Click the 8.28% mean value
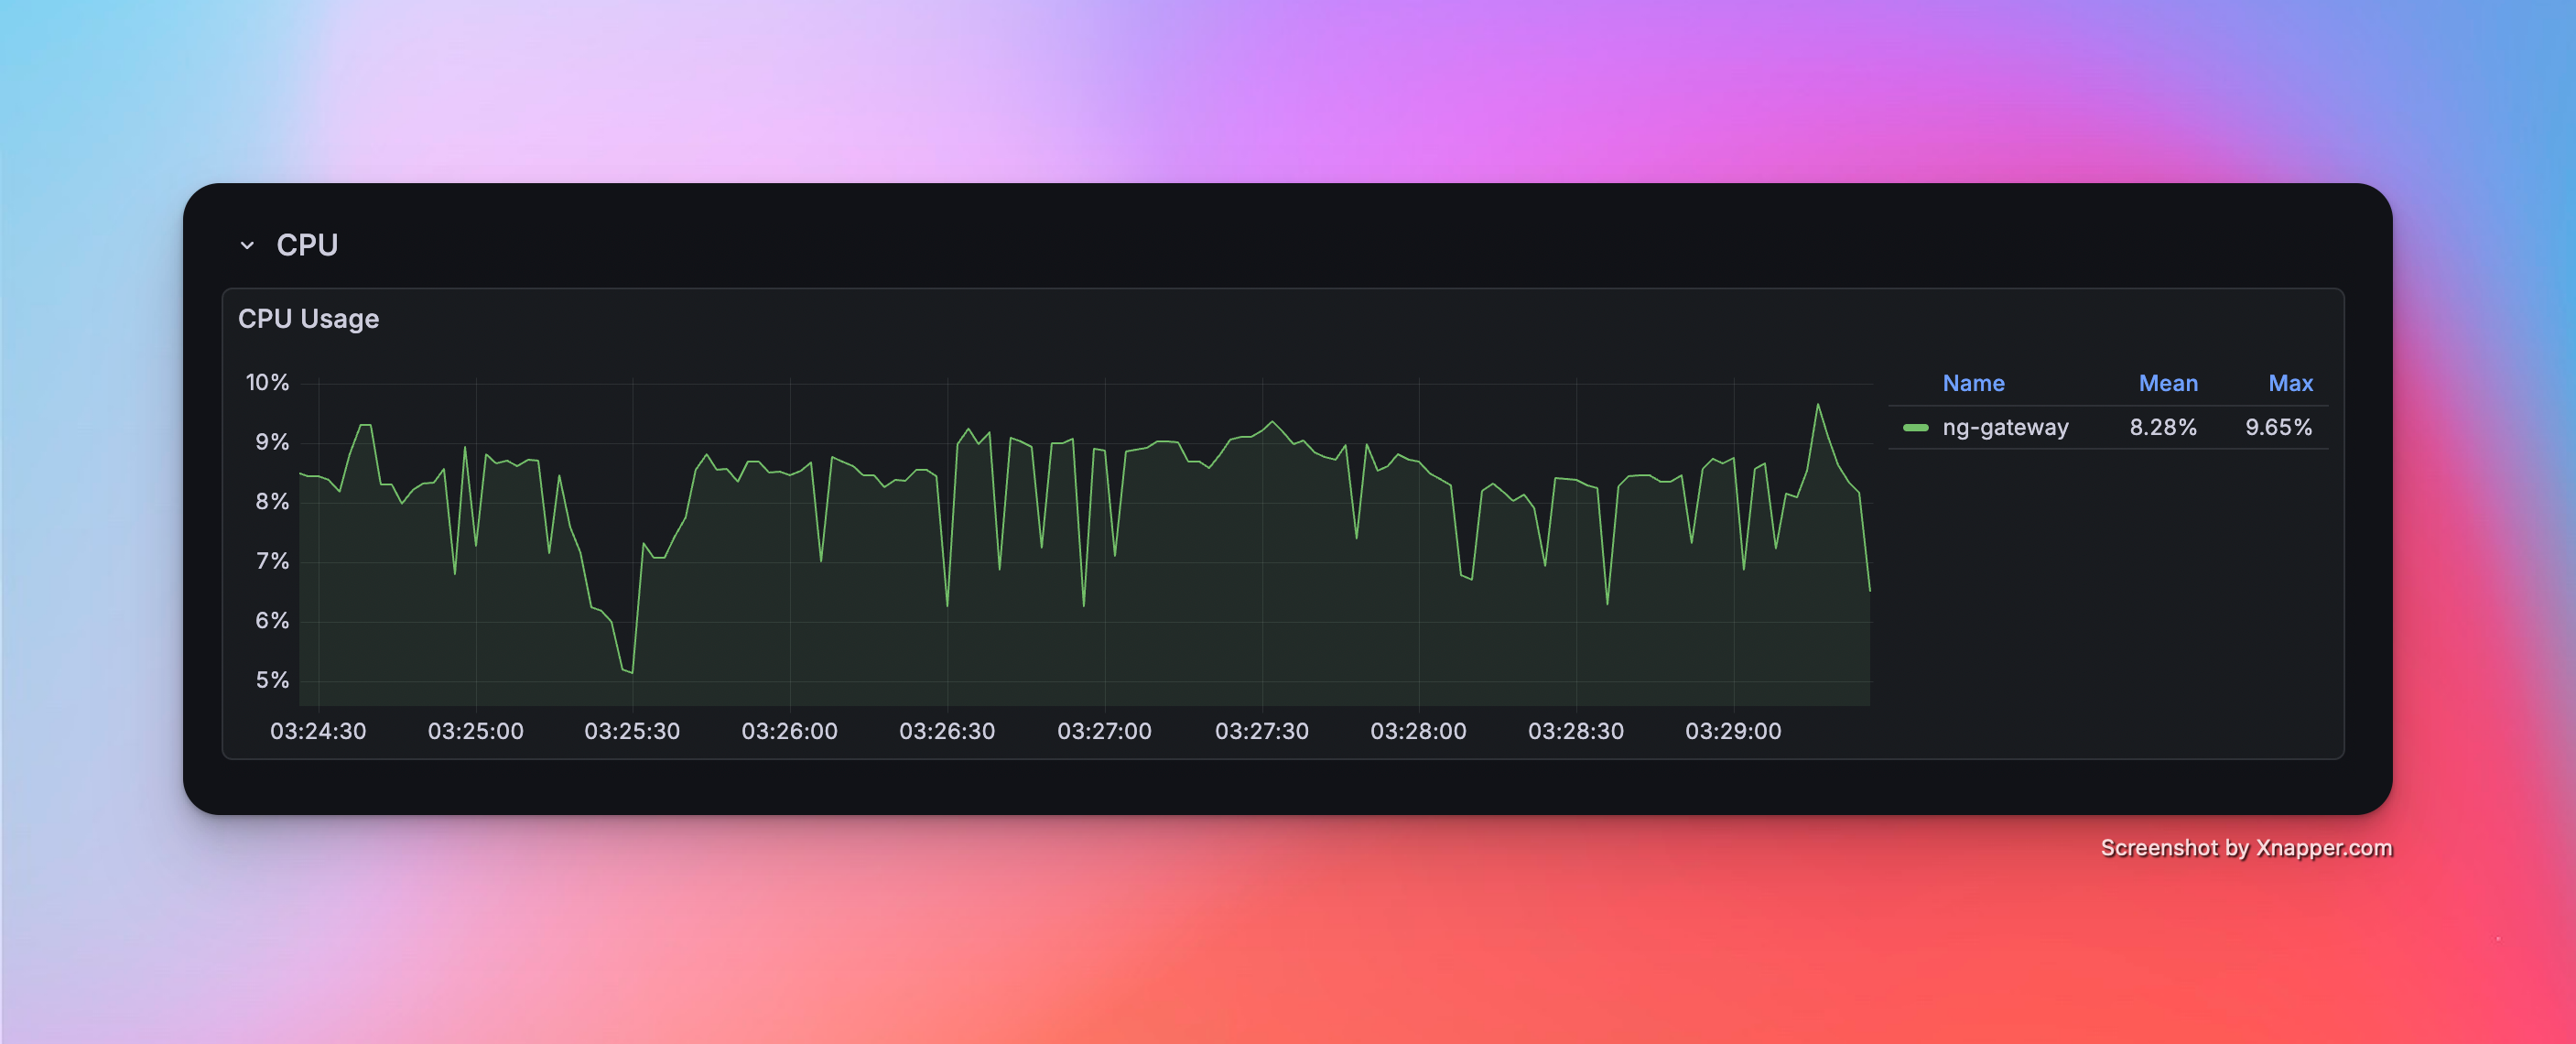Viewport: 2576px width, 1044px height. click(2162, 428)
